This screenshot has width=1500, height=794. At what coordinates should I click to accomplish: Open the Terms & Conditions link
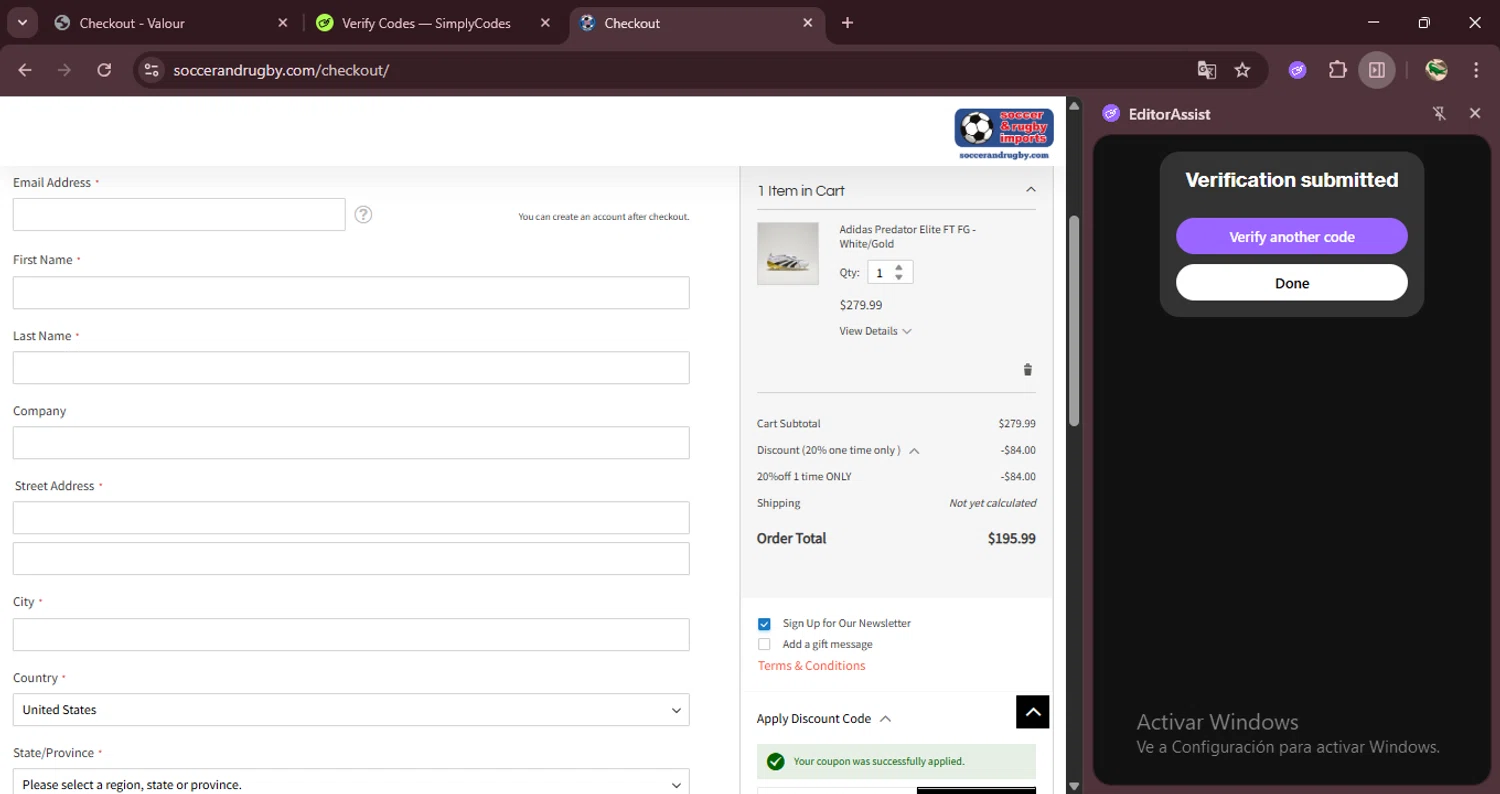click(811, 666)
